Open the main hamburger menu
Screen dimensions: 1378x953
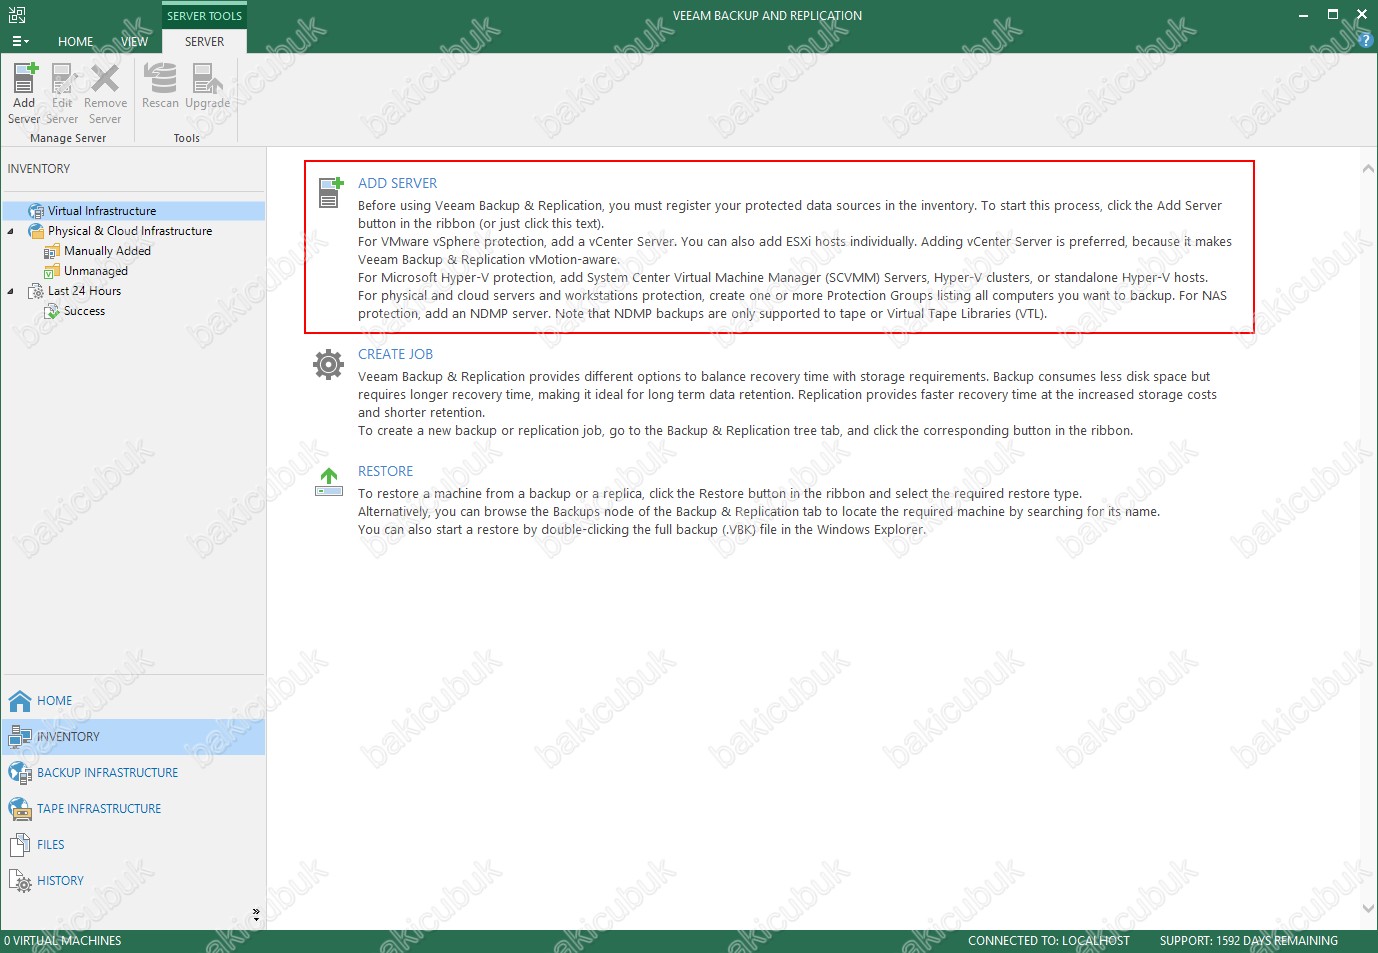pos(20,41)
